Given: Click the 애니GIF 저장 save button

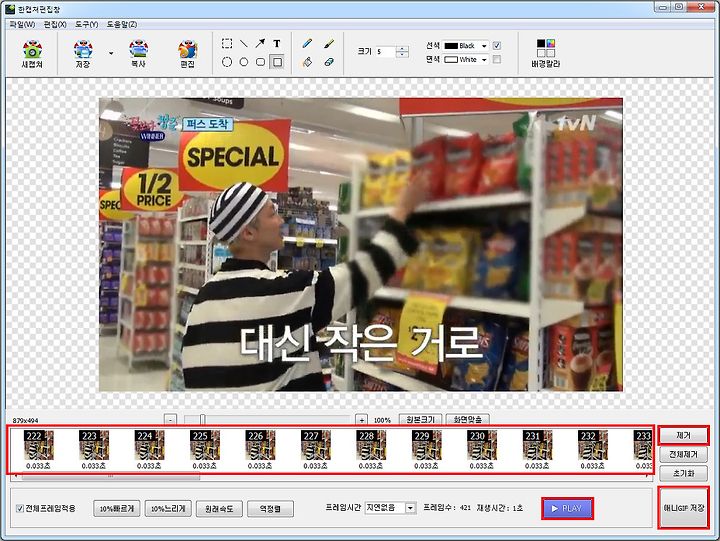Looking at the screenshot, I should [684, 508].
